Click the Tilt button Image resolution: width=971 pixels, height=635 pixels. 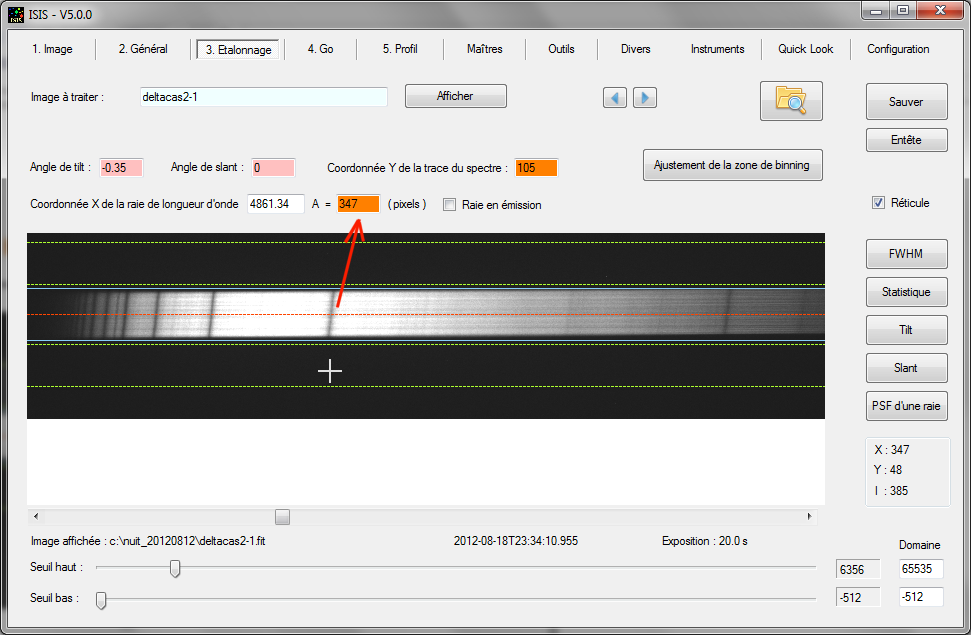pos(906,330)
